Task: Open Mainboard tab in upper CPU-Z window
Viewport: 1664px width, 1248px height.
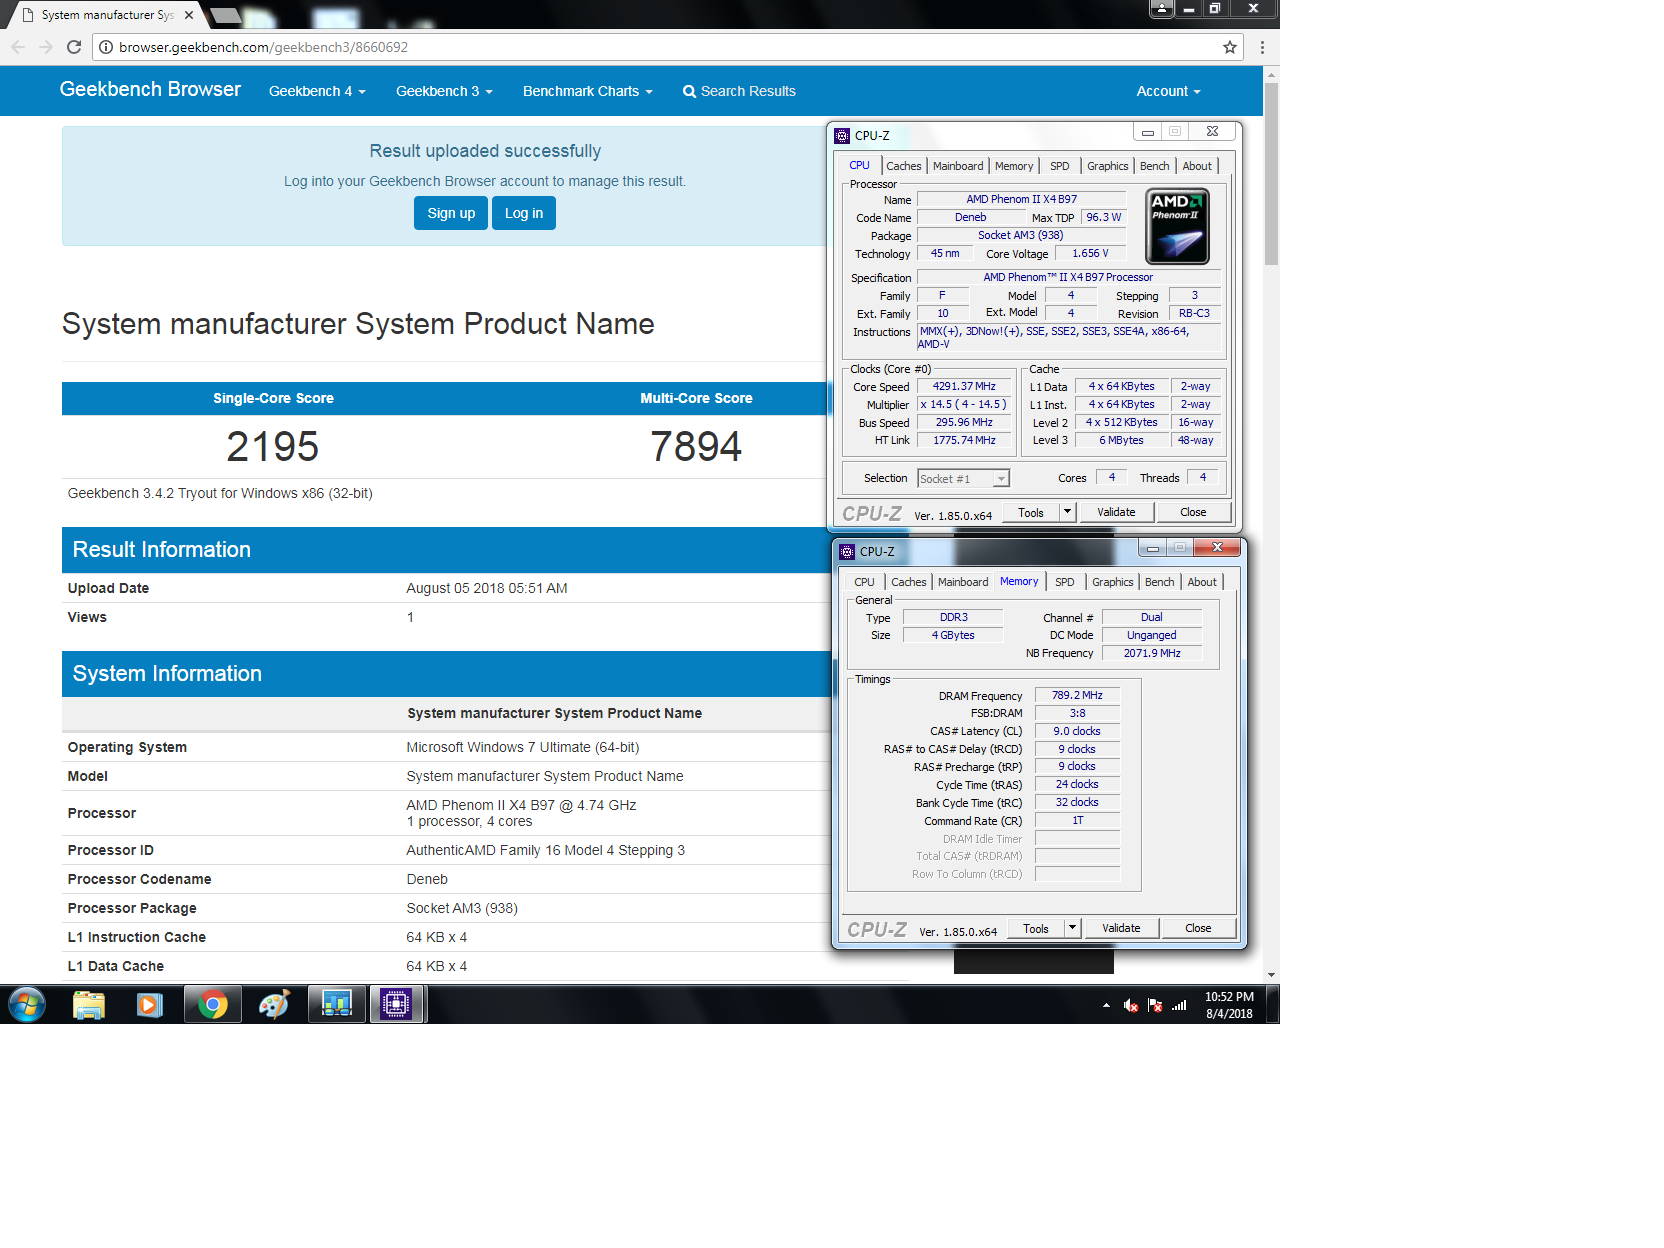Action: (x=958, y=166)
